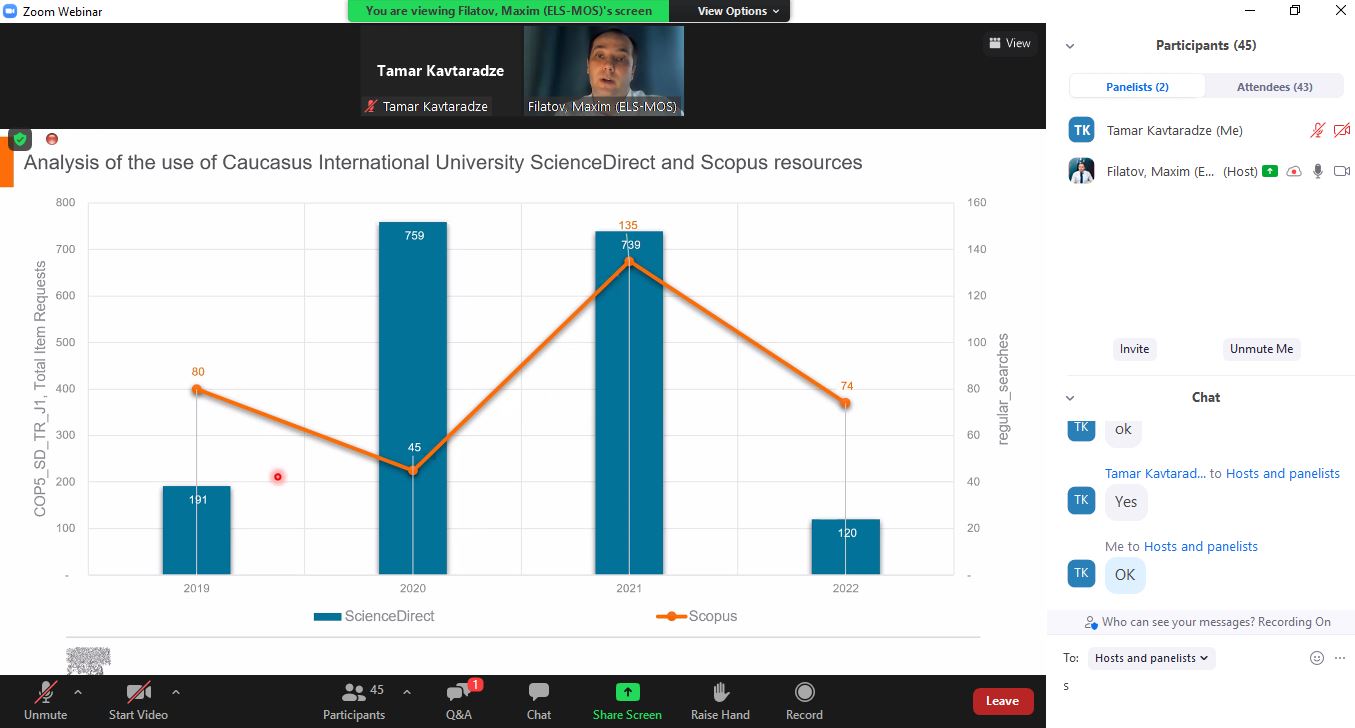Collapse the Chat section chevron
Viewport: 1355px width, 728px height.
pos(1070,398)
